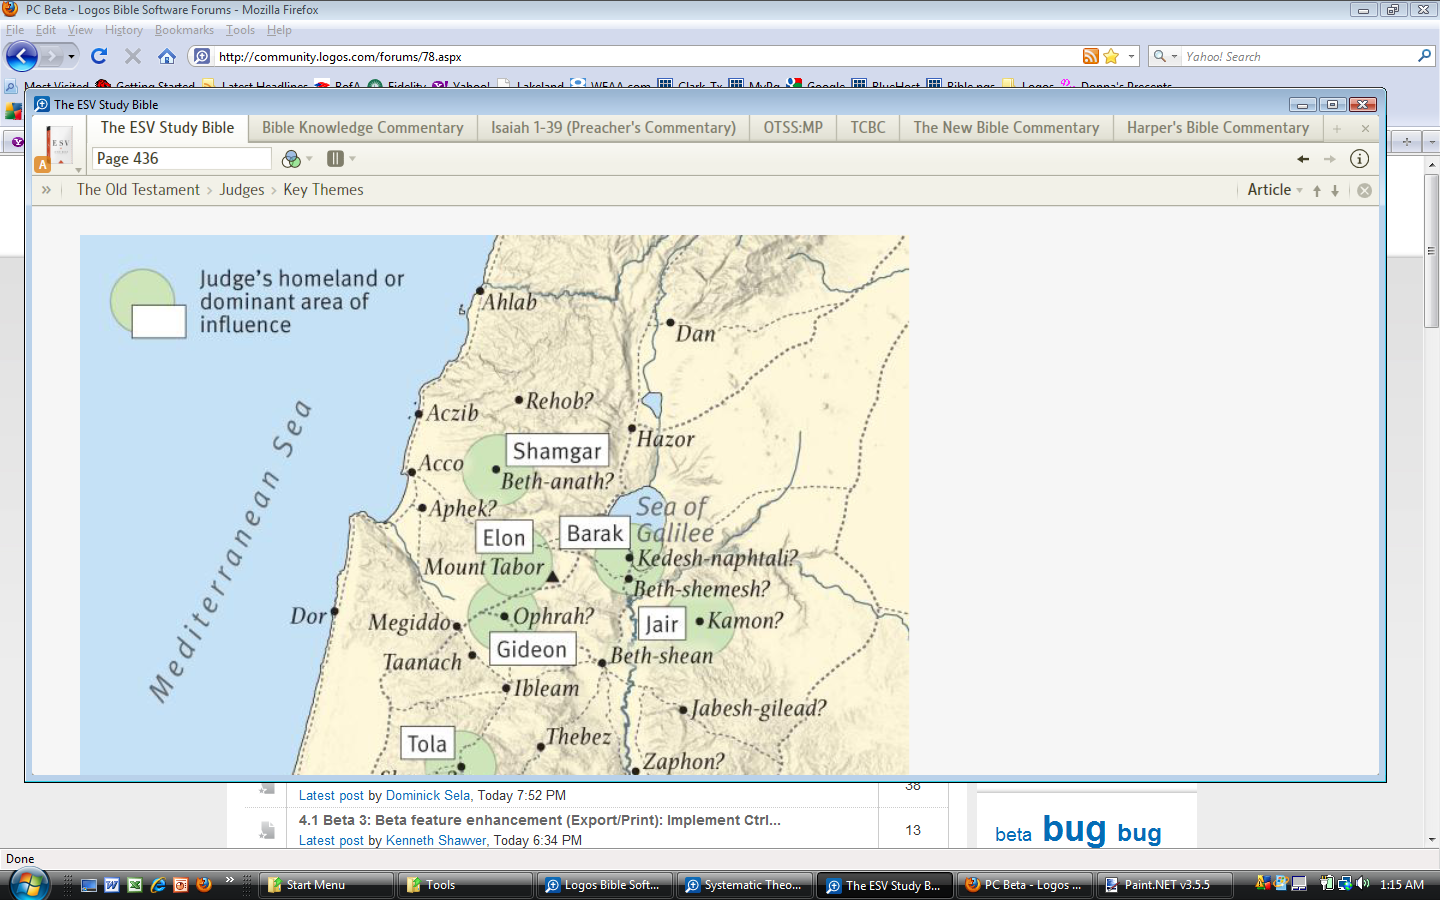The height and width of the screenshot is (900, 1440).
Task: Close the current Logos panel tab
Action: pyautogui.click(x=1365, y=129)
